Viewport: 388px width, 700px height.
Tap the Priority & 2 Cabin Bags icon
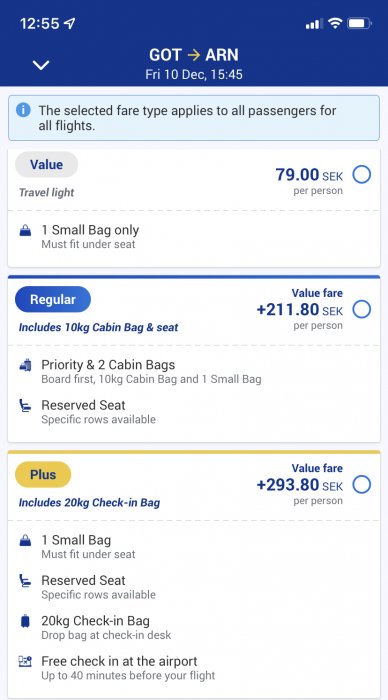point(25,366)
